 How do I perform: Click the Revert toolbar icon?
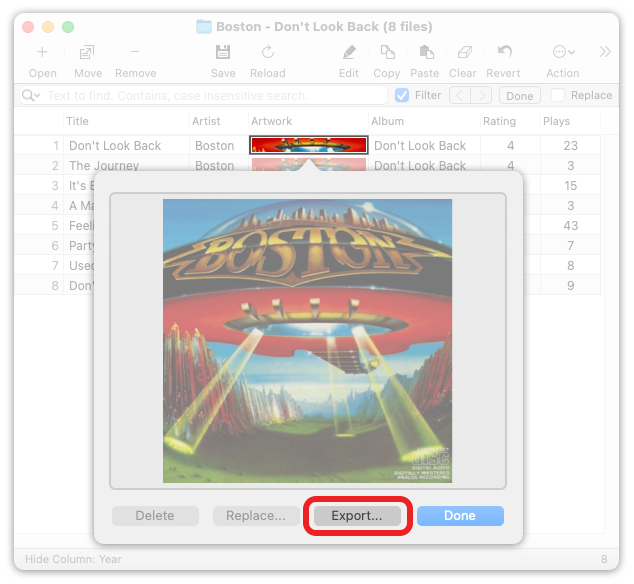pyautogui.click(x=504, y=52)
